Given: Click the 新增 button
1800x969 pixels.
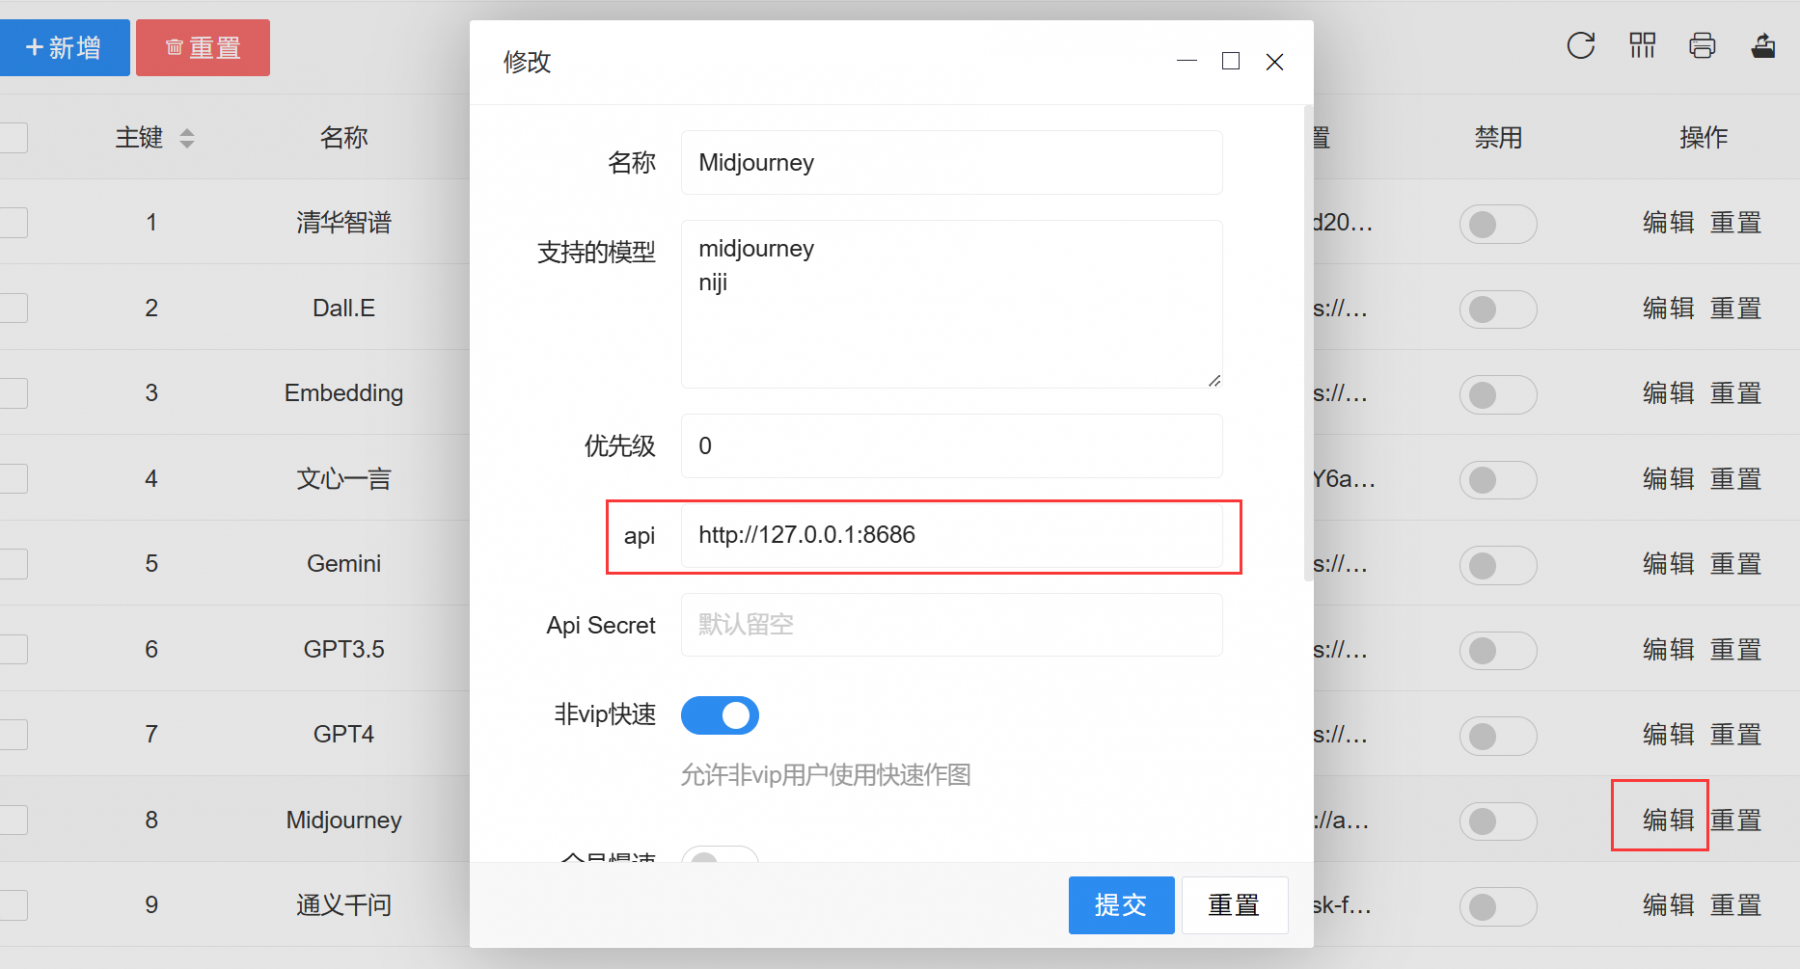Looking at the screenshot, I should tap(64, 47).
